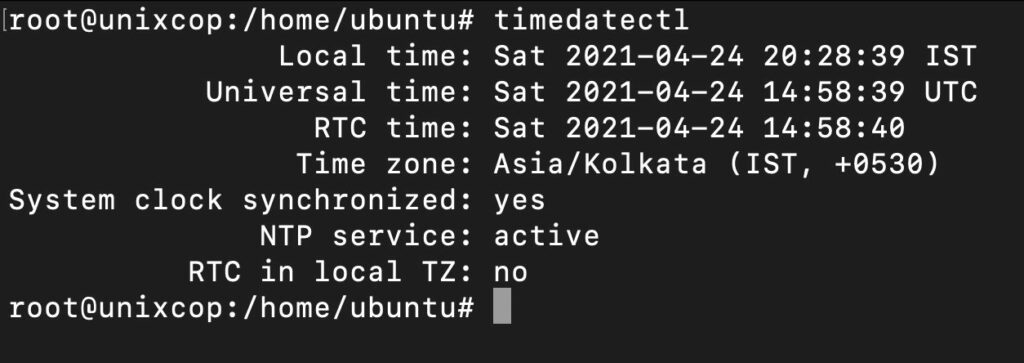The height and width of the screenshot is (363, 1024).
Task: Click the 2021-04-24 date on Local time line
Action: [x=654, y=57]
